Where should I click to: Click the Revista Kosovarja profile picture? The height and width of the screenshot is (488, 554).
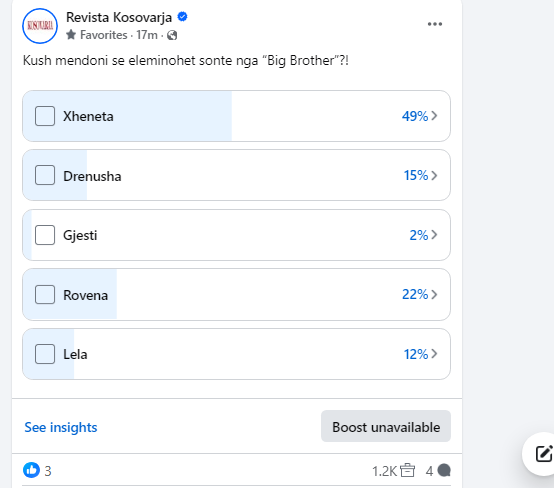coord(40,26)
